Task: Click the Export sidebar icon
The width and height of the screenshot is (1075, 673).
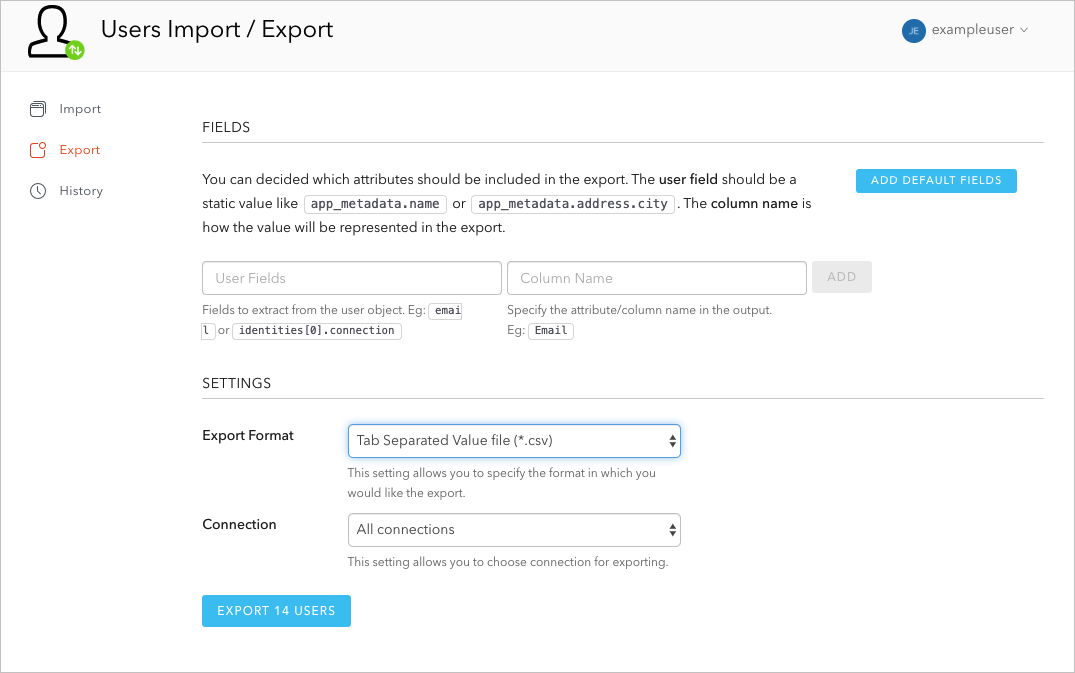Action: (38, 150)
